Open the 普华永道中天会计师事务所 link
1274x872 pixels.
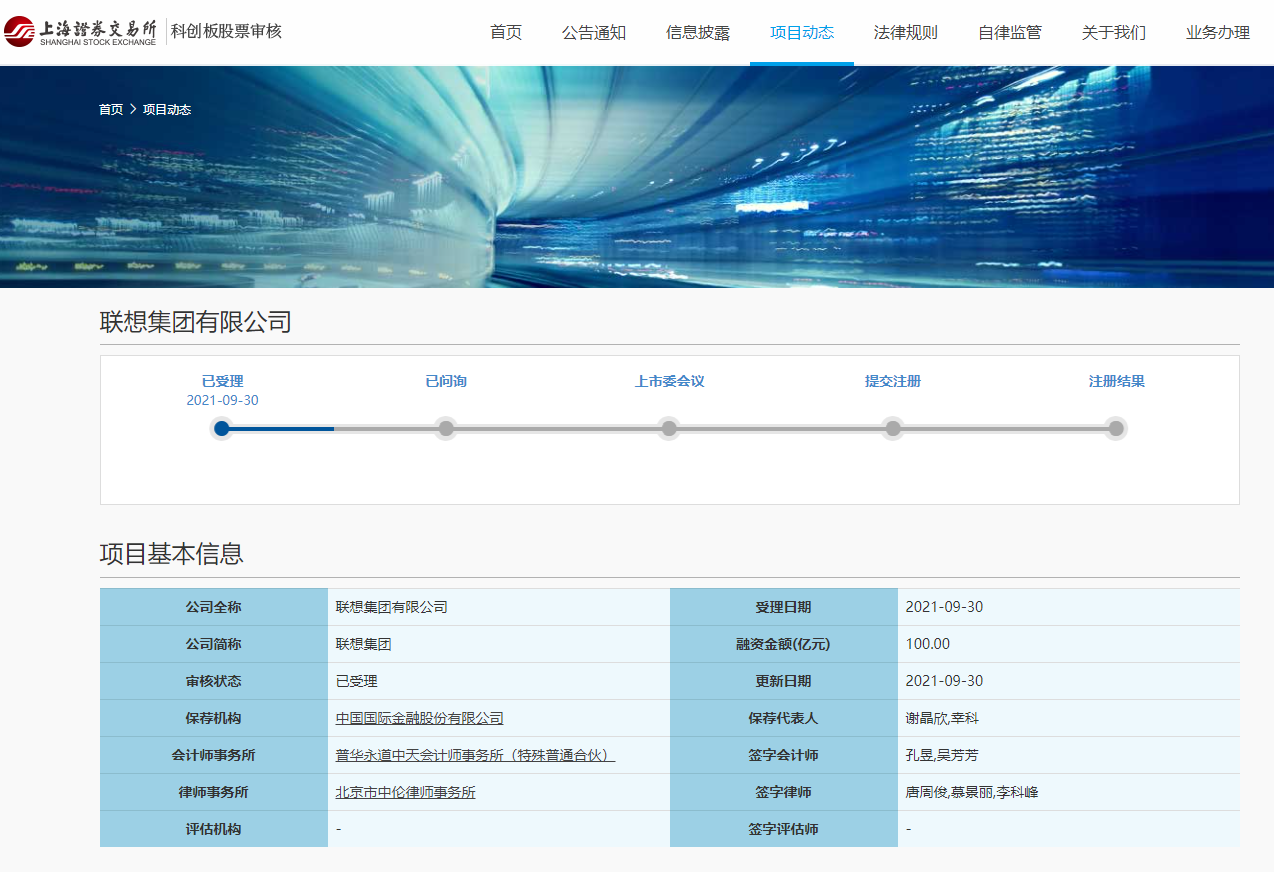pos(475,755)
